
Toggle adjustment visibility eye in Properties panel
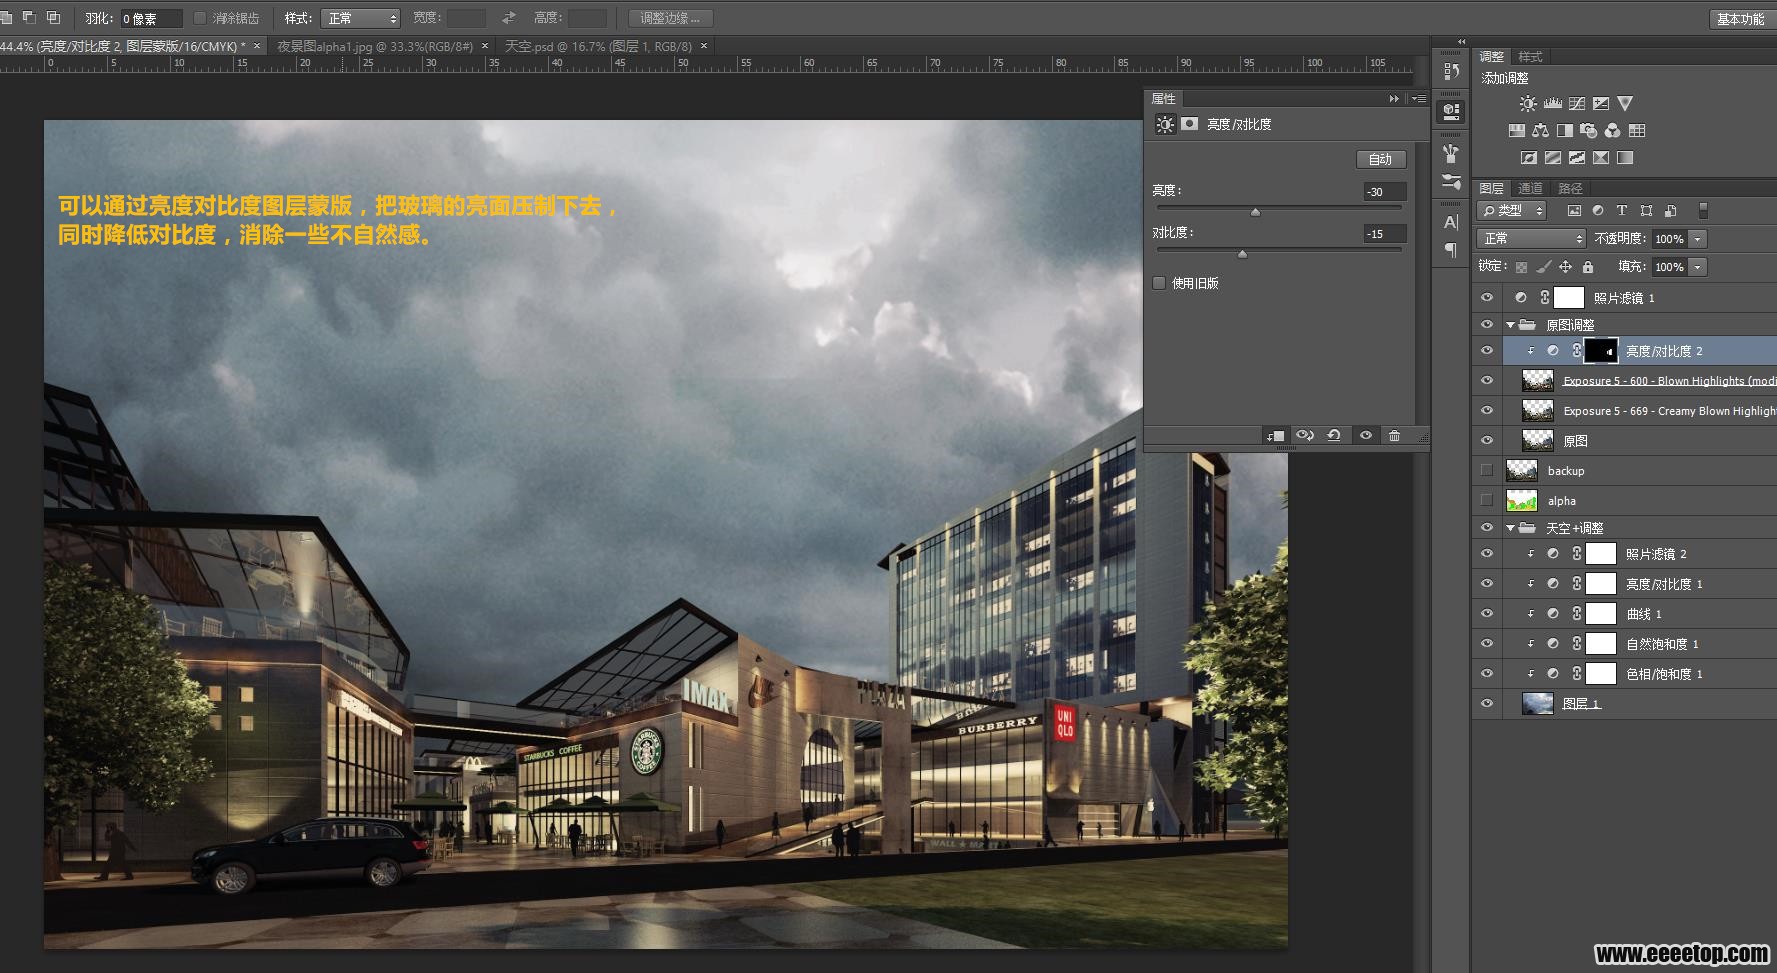pyautogui.click(x=1366, y=435)
